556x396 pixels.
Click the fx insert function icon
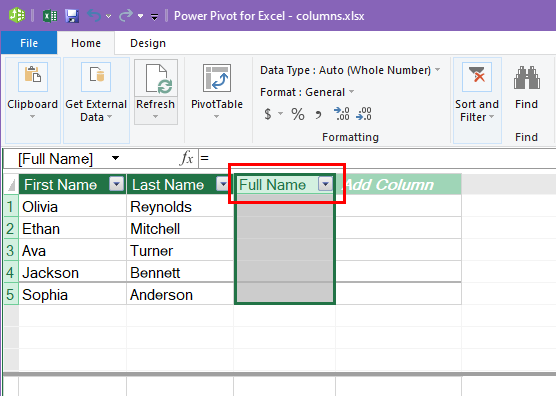click(x=187, y=158)
